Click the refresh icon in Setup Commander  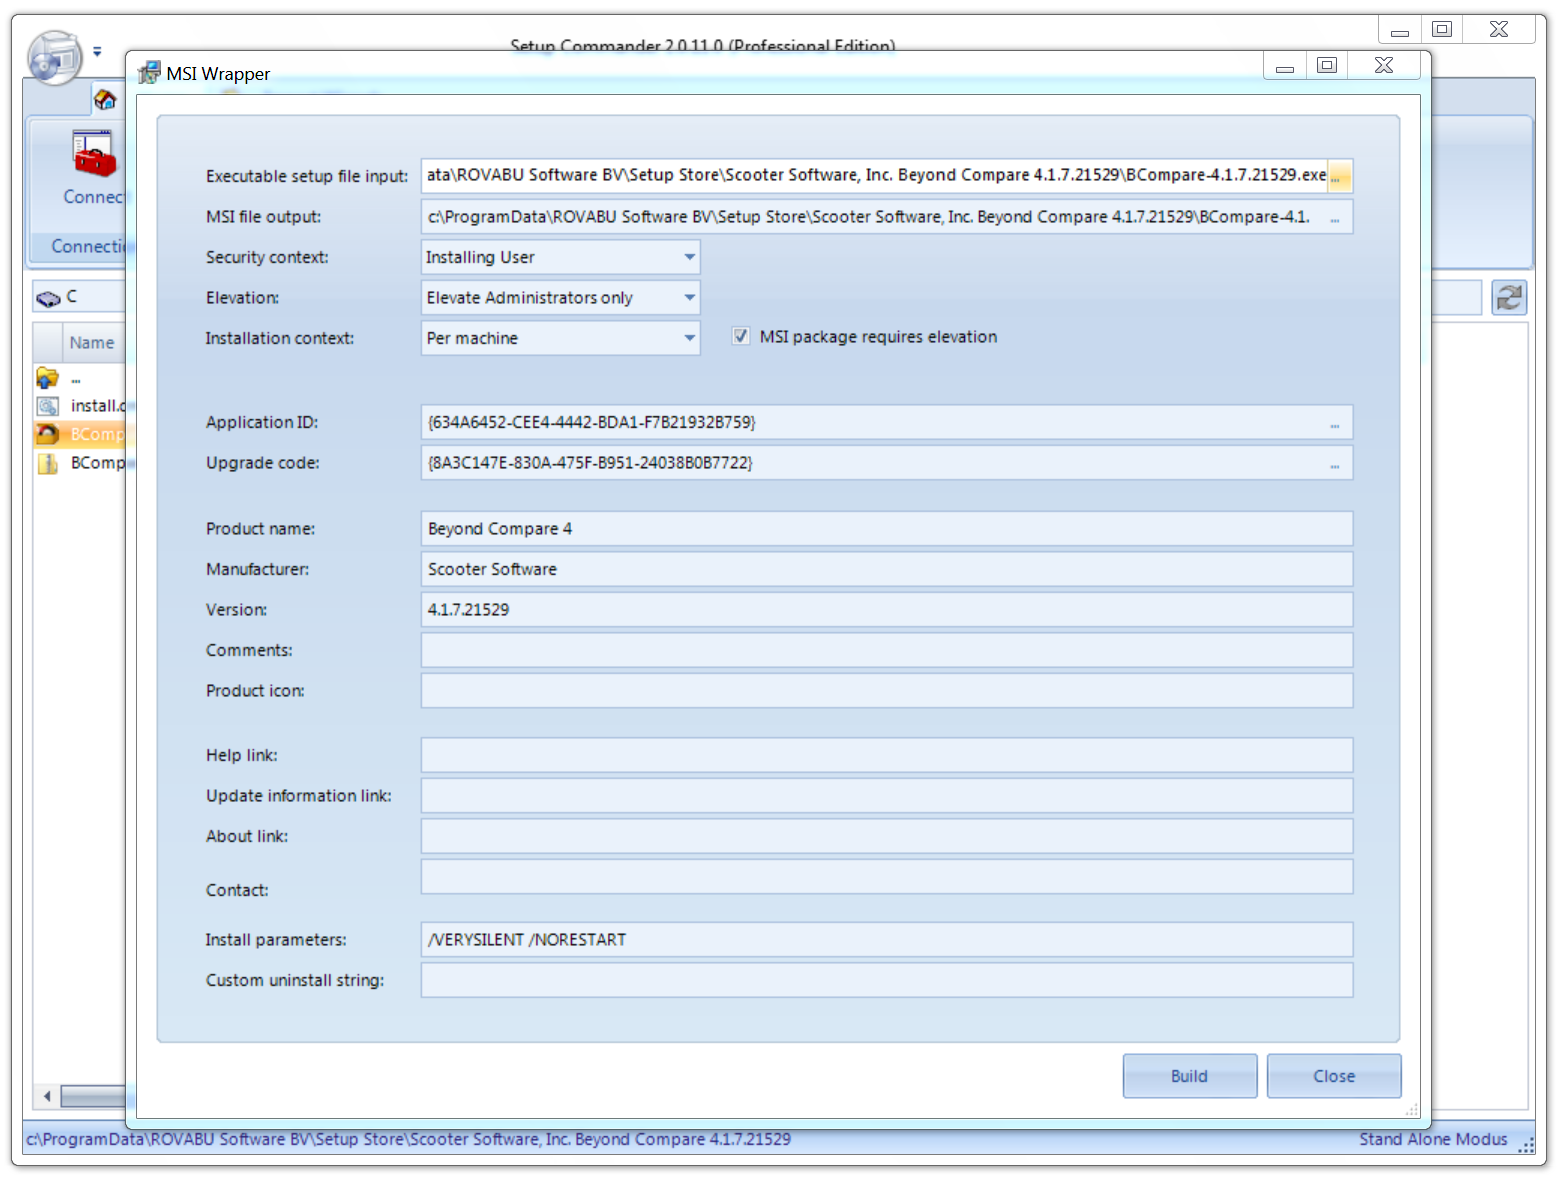(1509, 297)
